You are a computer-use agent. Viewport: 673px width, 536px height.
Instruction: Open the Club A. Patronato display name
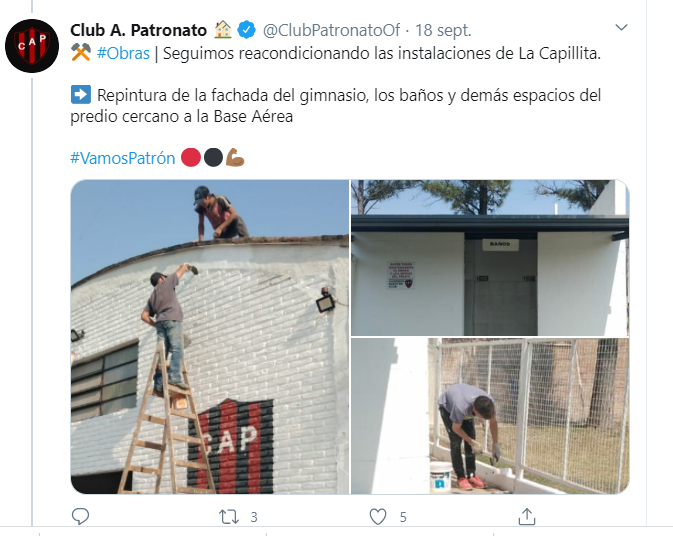point(139,30)
